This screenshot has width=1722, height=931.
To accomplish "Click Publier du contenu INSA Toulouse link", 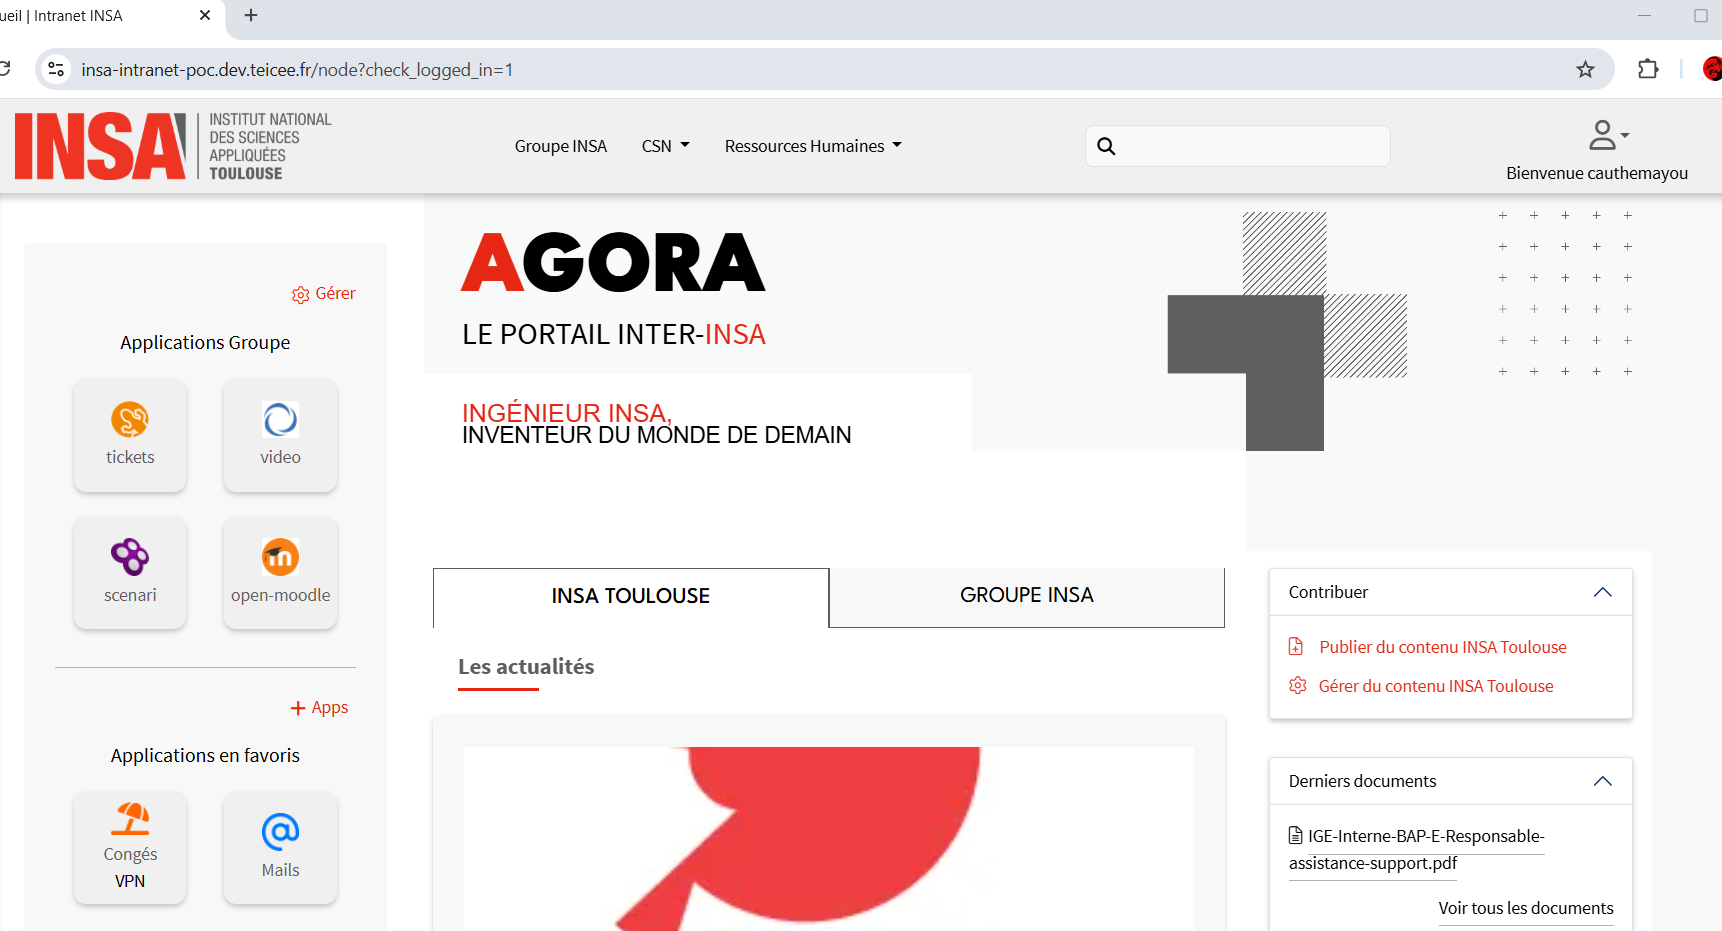I will point(1442,647).
